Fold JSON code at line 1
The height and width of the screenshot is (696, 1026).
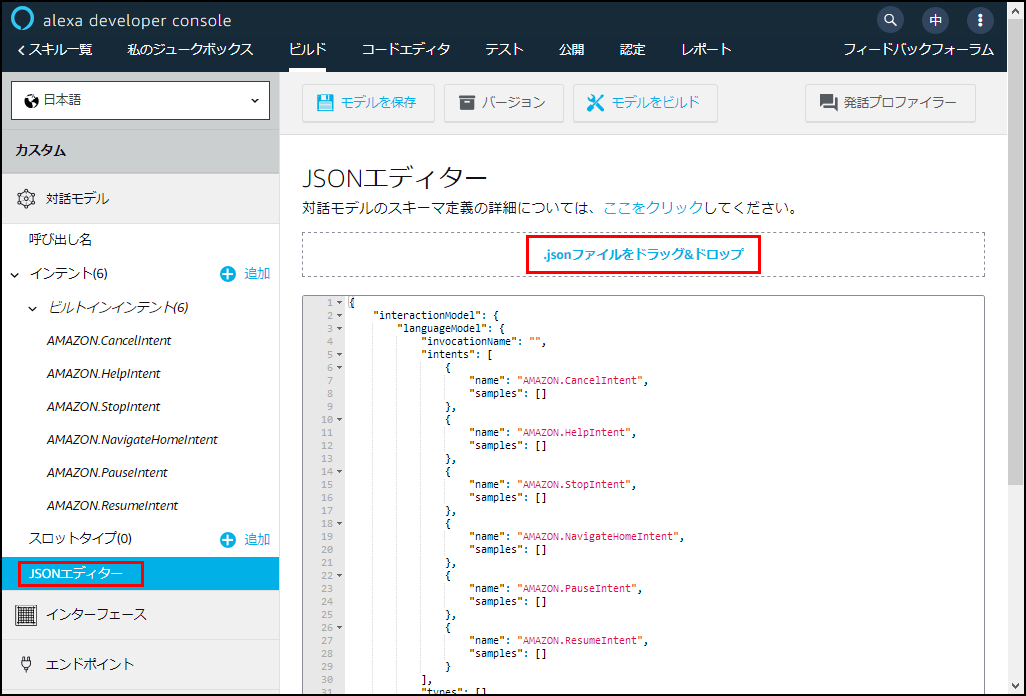(x=340, y=302)
